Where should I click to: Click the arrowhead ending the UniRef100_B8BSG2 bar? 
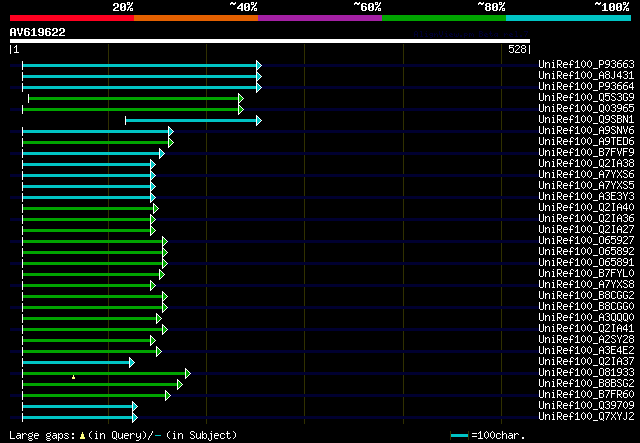pos(180,385)
